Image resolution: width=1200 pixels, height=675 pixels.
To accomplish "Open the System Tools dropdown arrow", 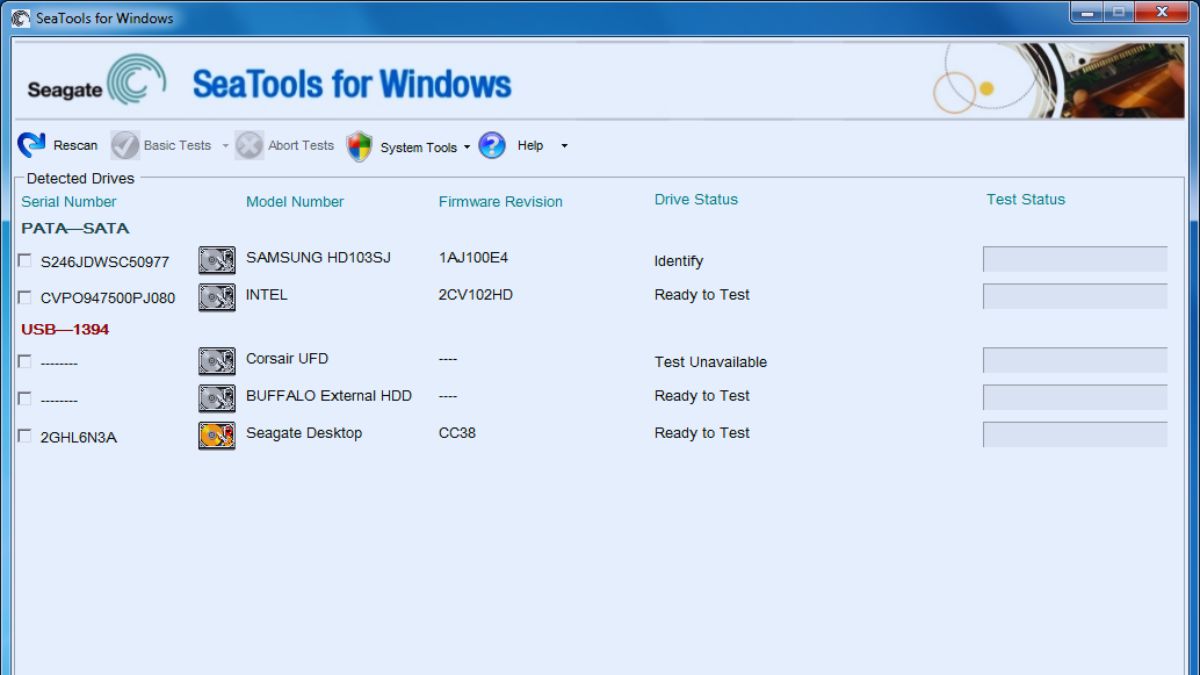I will pos(466,147).
